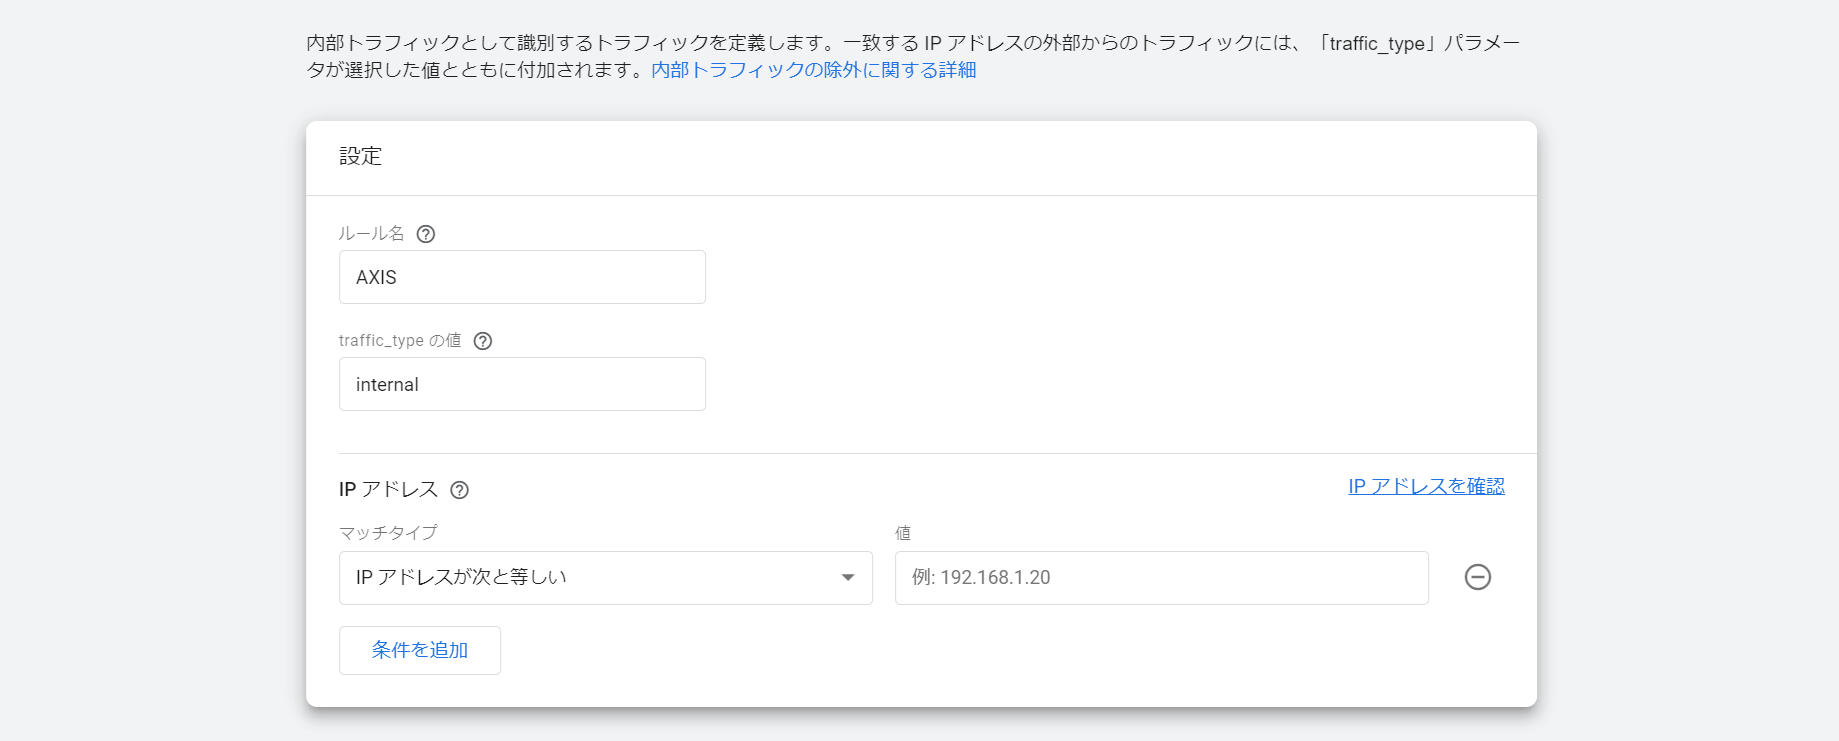The width and height of the screenshot is (1839, 741).
Task: Click the 条件を追加 button
Action: 420,650
